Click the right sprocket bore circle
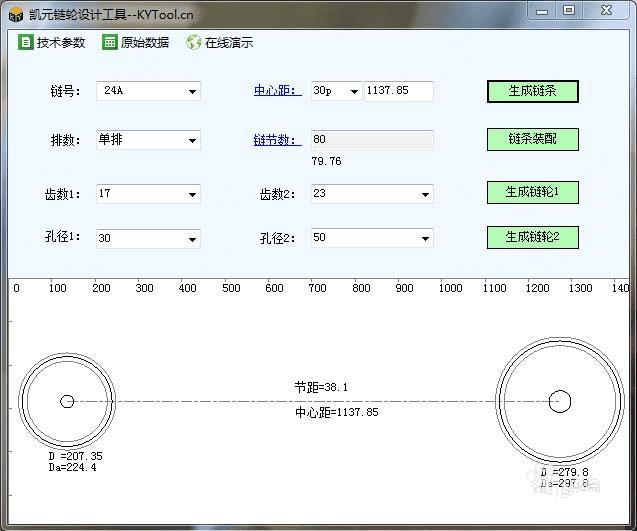637x531 pixels. coord(560,401)
